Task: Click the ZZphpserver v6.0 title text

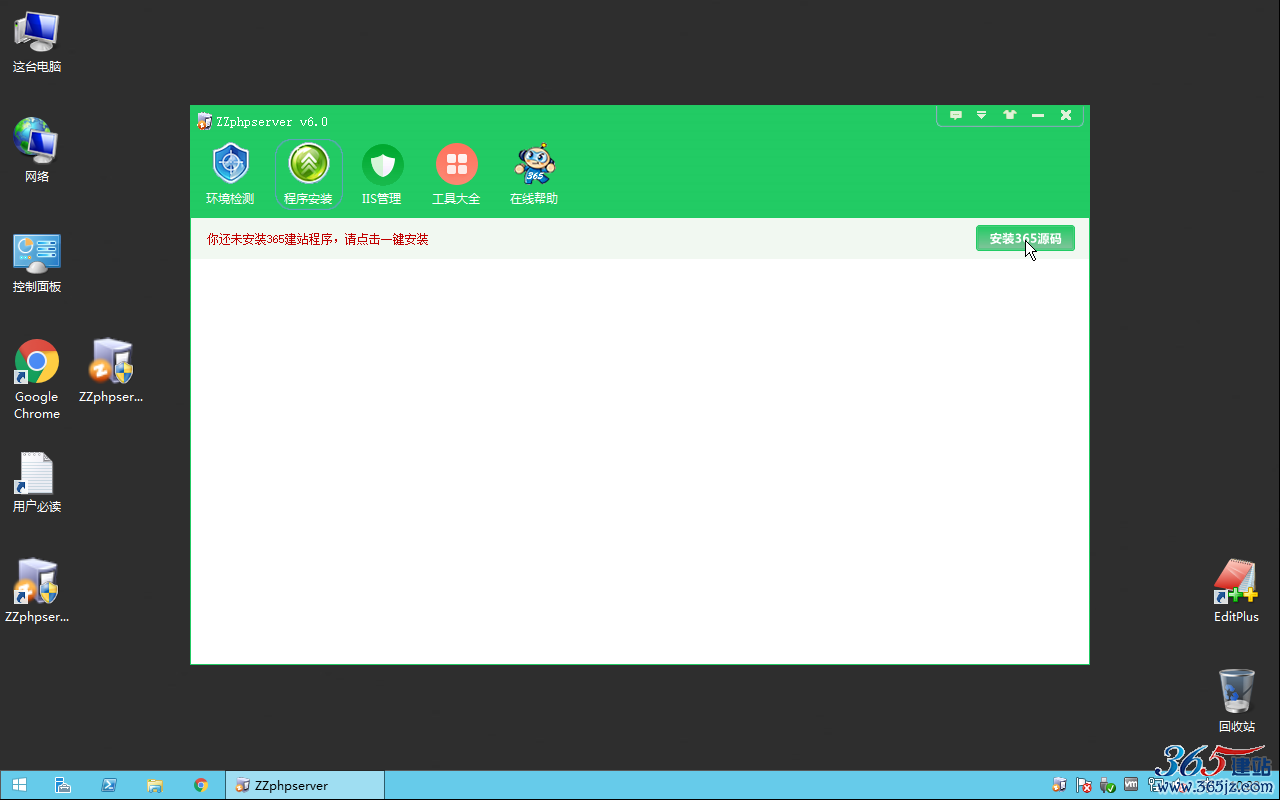Action: coord(272,122)
